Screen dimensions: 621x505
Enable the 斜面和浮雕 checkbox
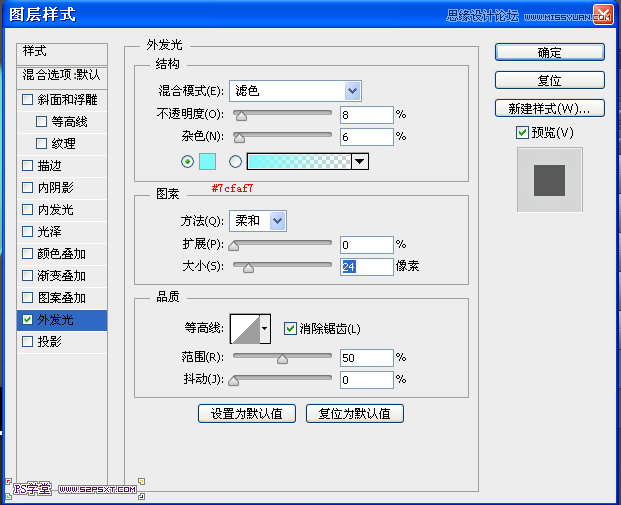27,99
